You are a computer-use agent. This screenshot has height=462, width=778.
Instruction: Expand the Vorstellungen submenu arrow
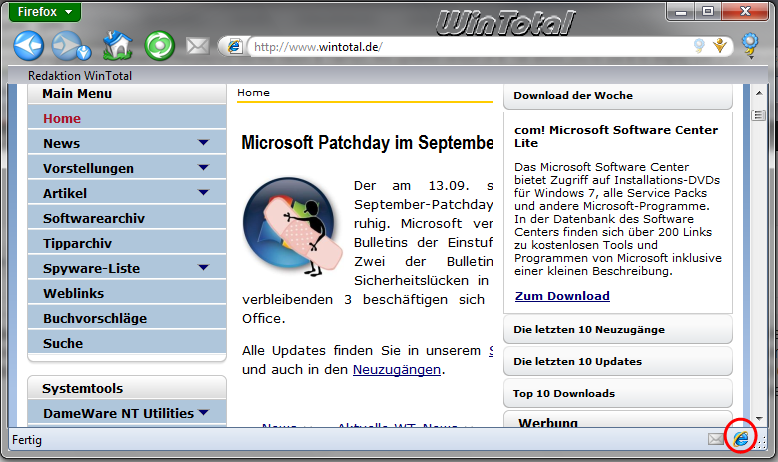click(203, 167)
